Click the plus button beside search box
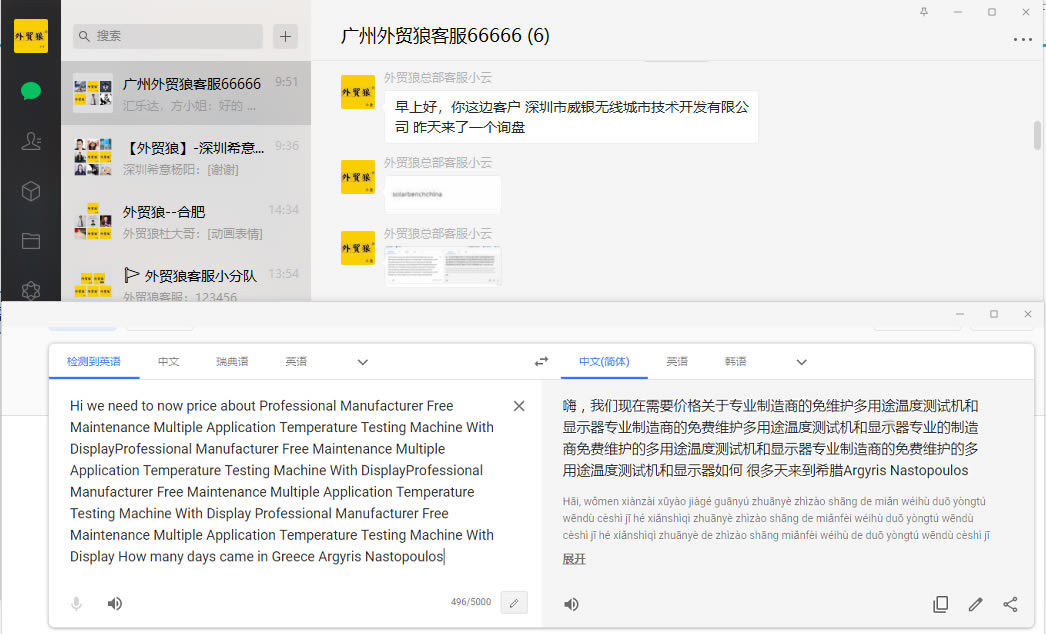This screenshot has width=1046, height=634. (286, 36)
